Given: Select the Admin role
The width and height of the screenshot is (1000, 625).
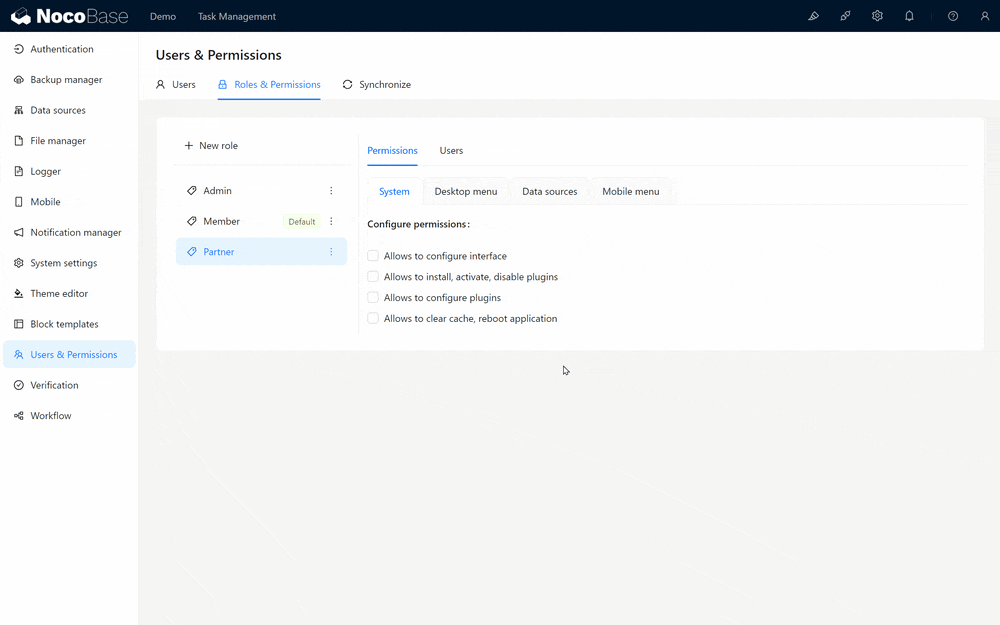Looking at the screenshot, I should [261, 191].
